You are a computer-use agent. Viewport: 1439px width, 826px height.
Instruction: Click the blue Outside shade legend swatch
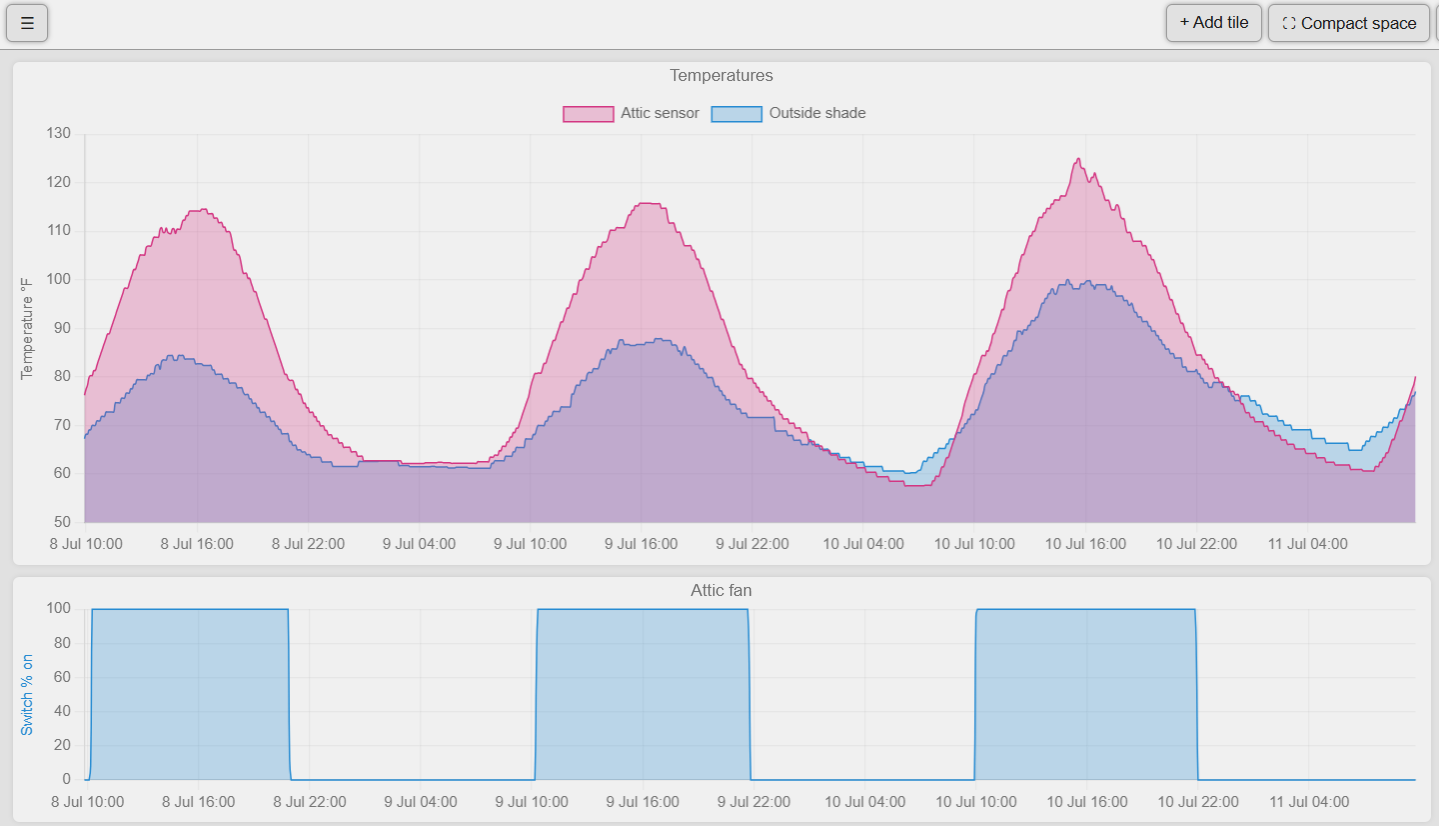[736, 114]
